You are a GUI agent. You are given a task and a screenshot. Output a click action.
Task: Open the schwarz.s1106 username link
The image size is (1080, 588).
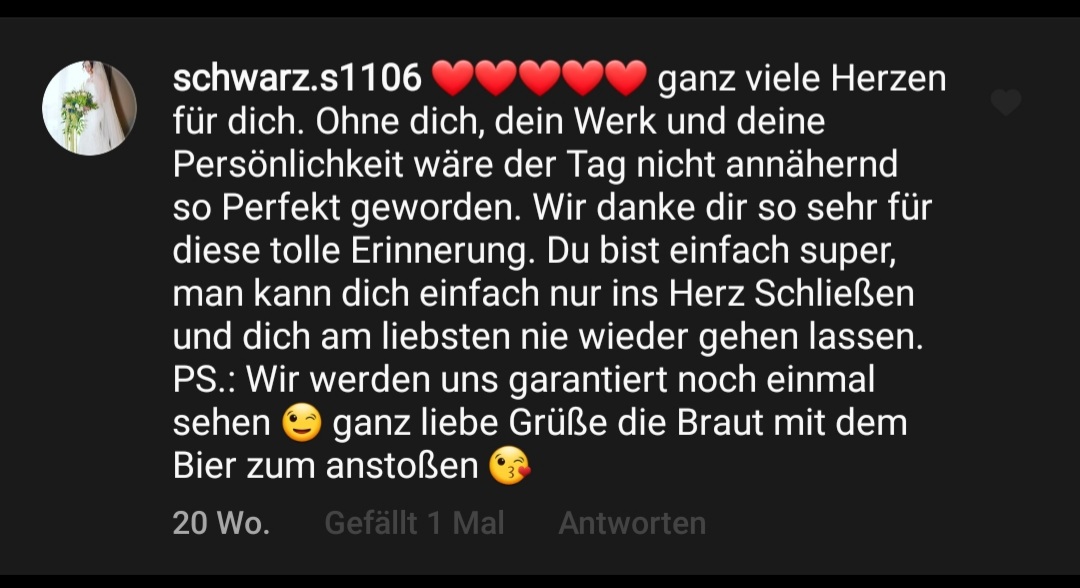[297, 77]
